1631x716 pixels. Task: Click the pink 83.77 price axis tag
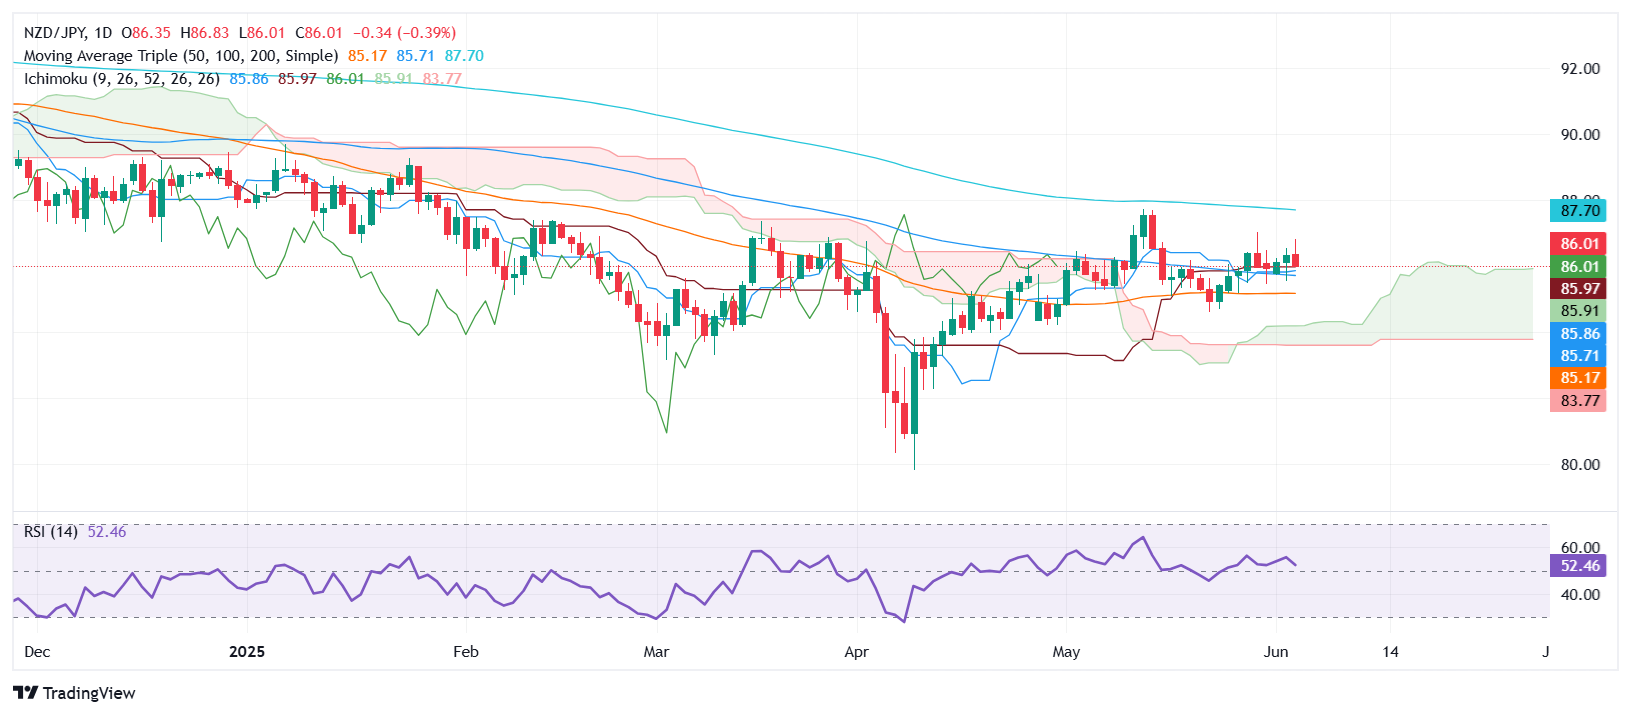[1579, 401]
